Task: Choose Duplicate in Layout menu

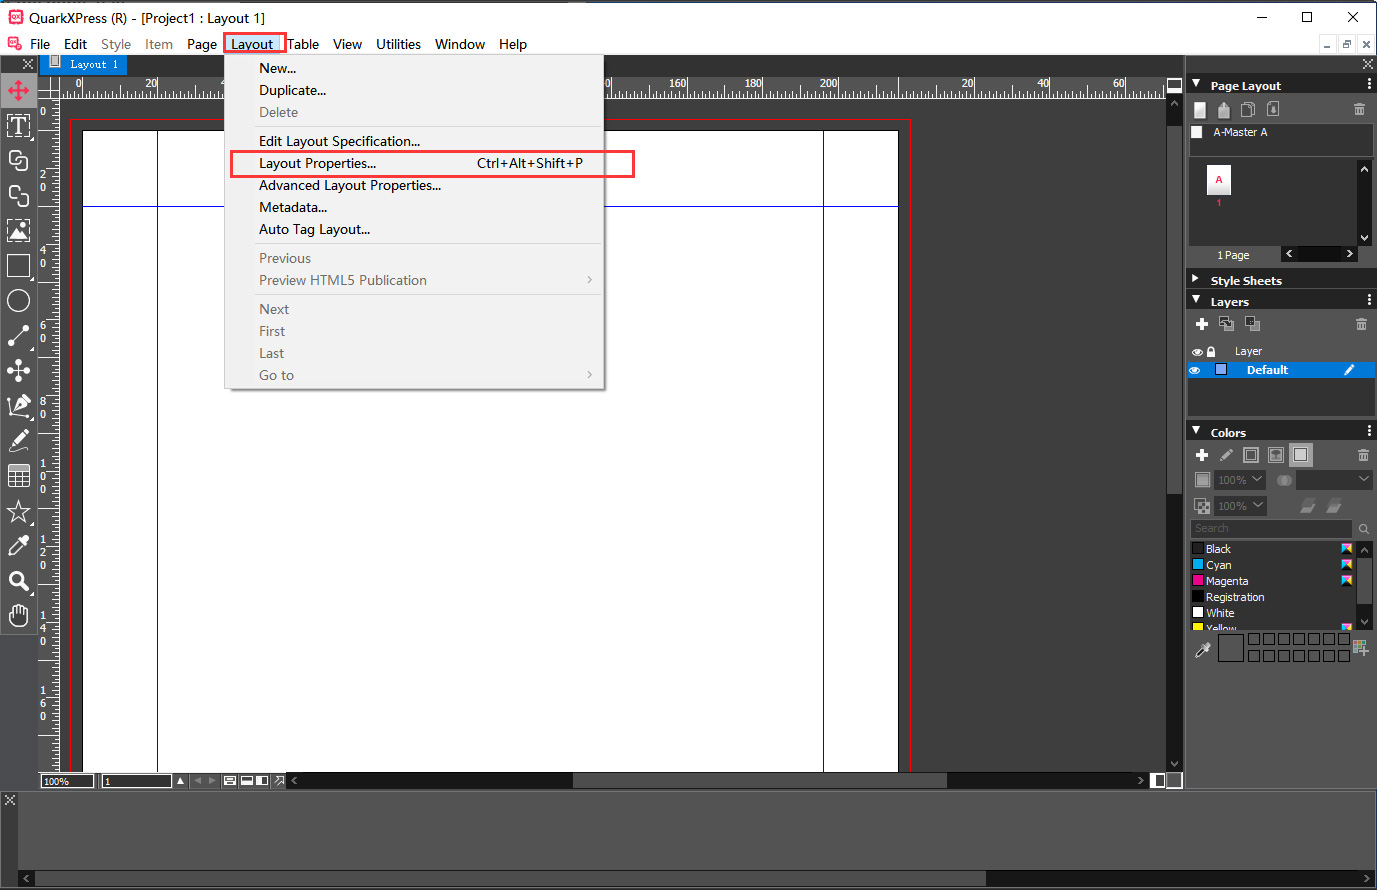Action: pos(292,90)
